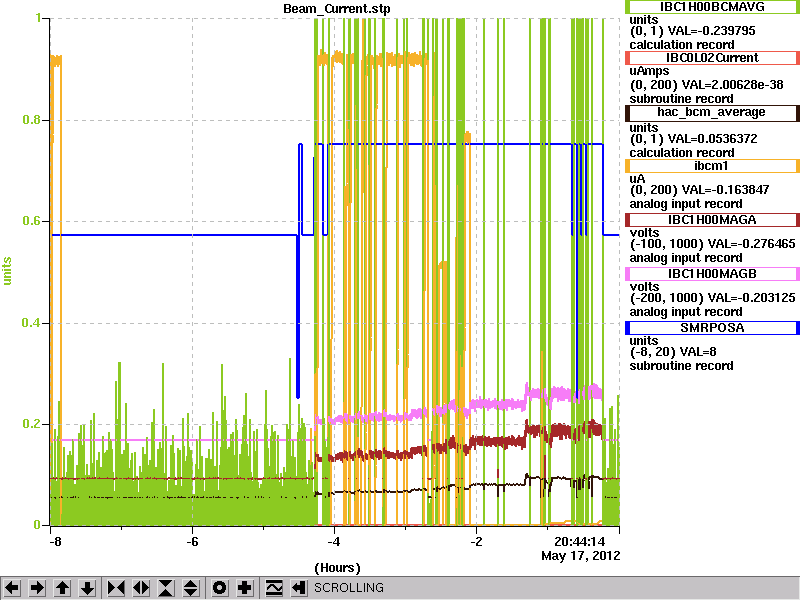Screen dimensions: 800x600
Task: Click 'volts' under IBC1H00MAGB
Action: (x=644, y=287)
